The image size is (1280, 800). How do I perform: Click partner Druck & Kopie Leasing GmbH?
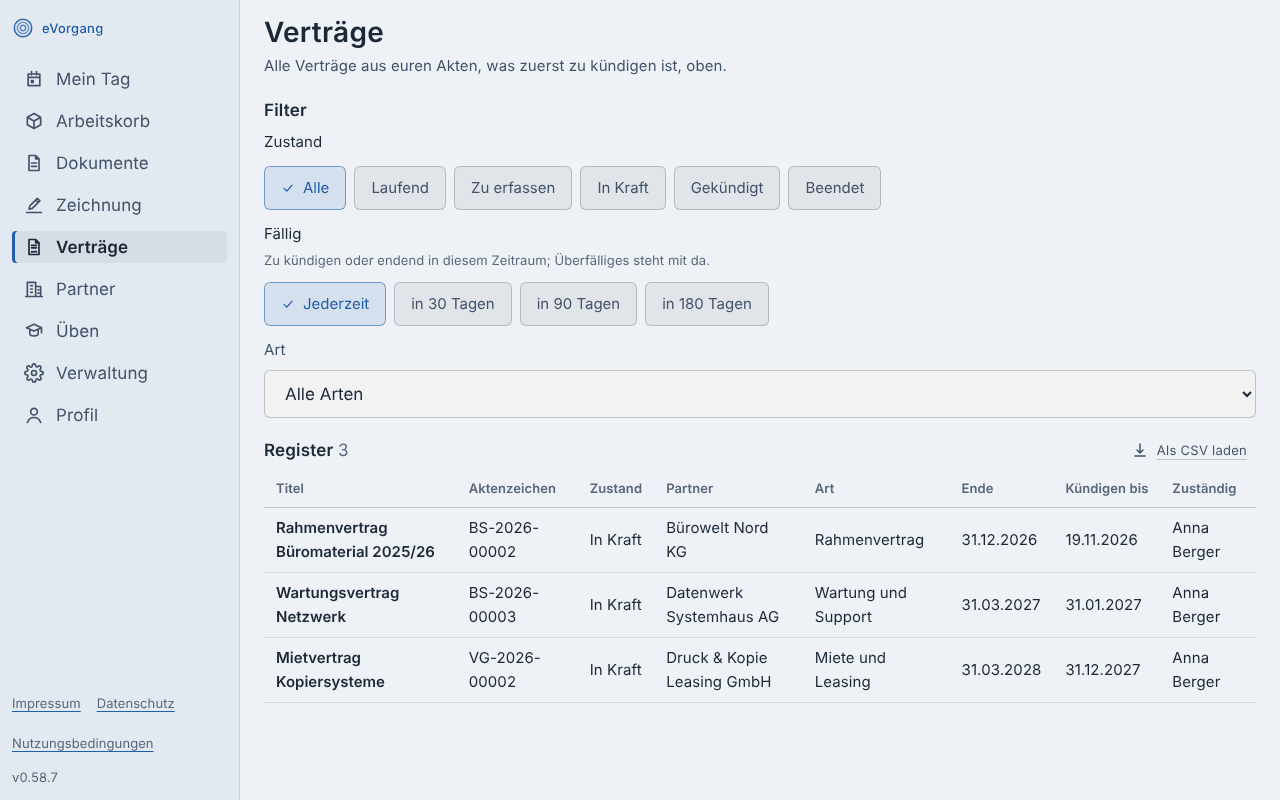tap(719, 670)
